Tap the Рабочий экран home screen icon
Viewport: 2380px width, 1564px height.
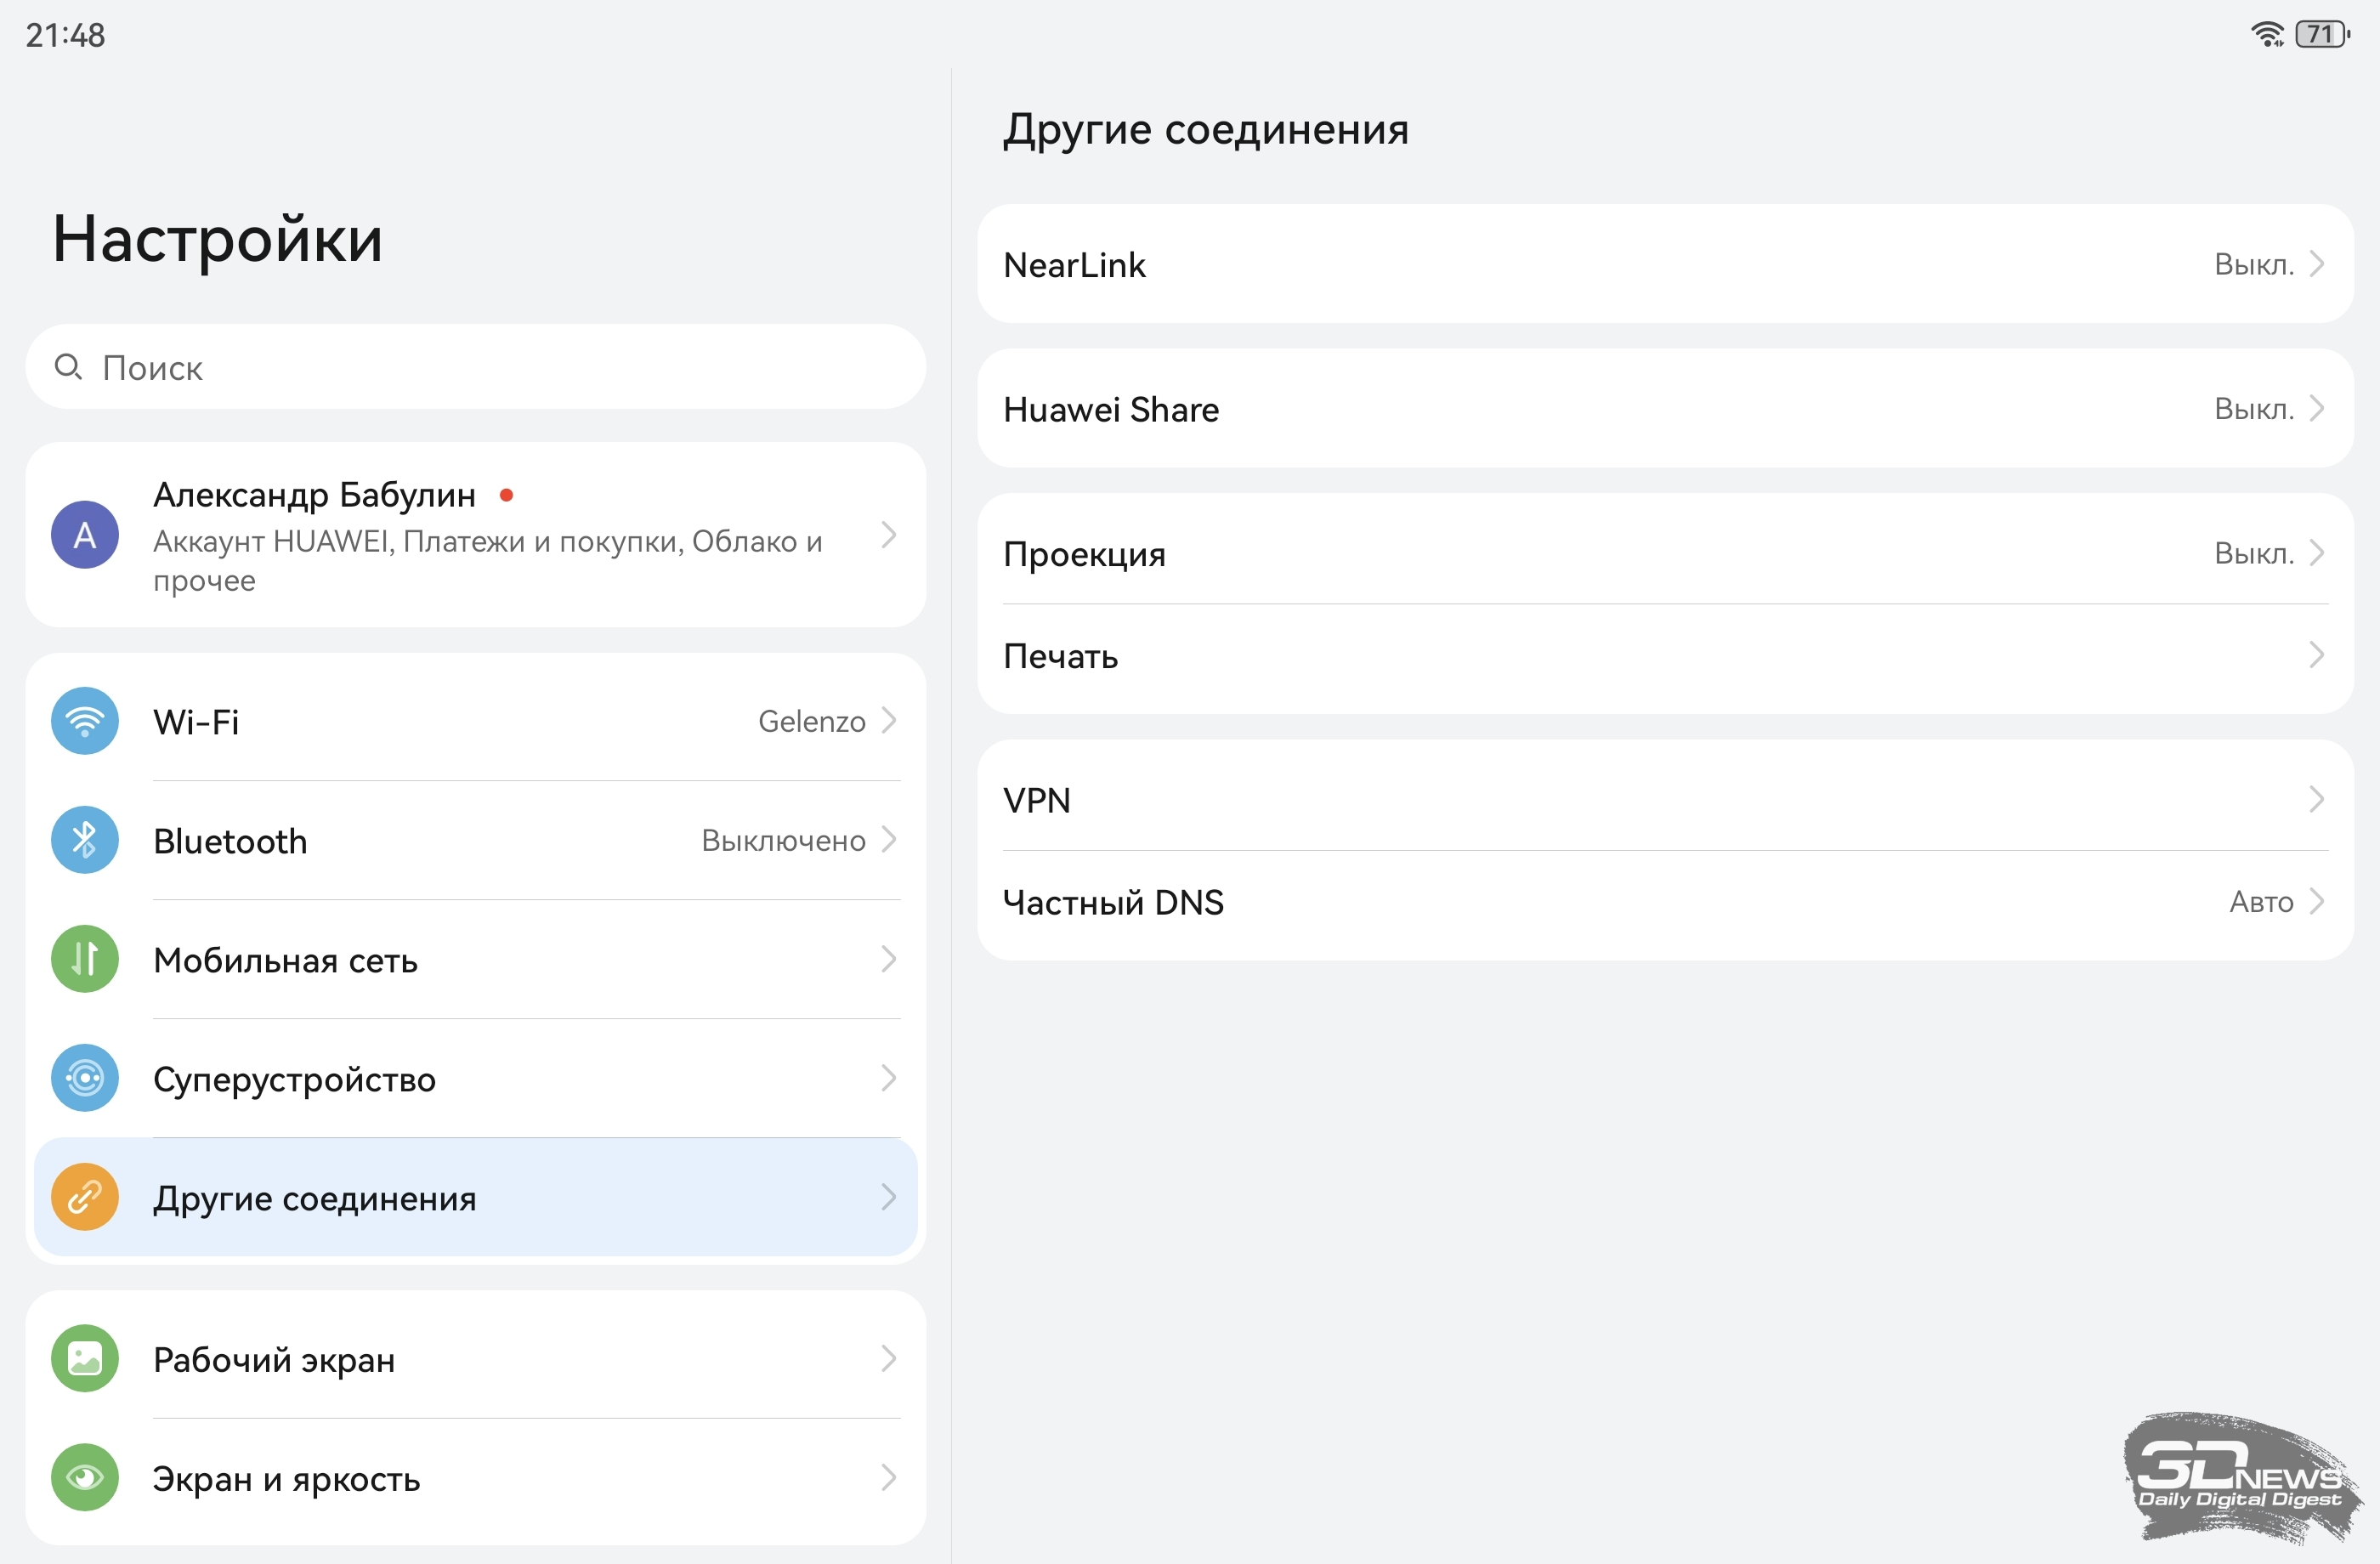[x=85, y=1359]
